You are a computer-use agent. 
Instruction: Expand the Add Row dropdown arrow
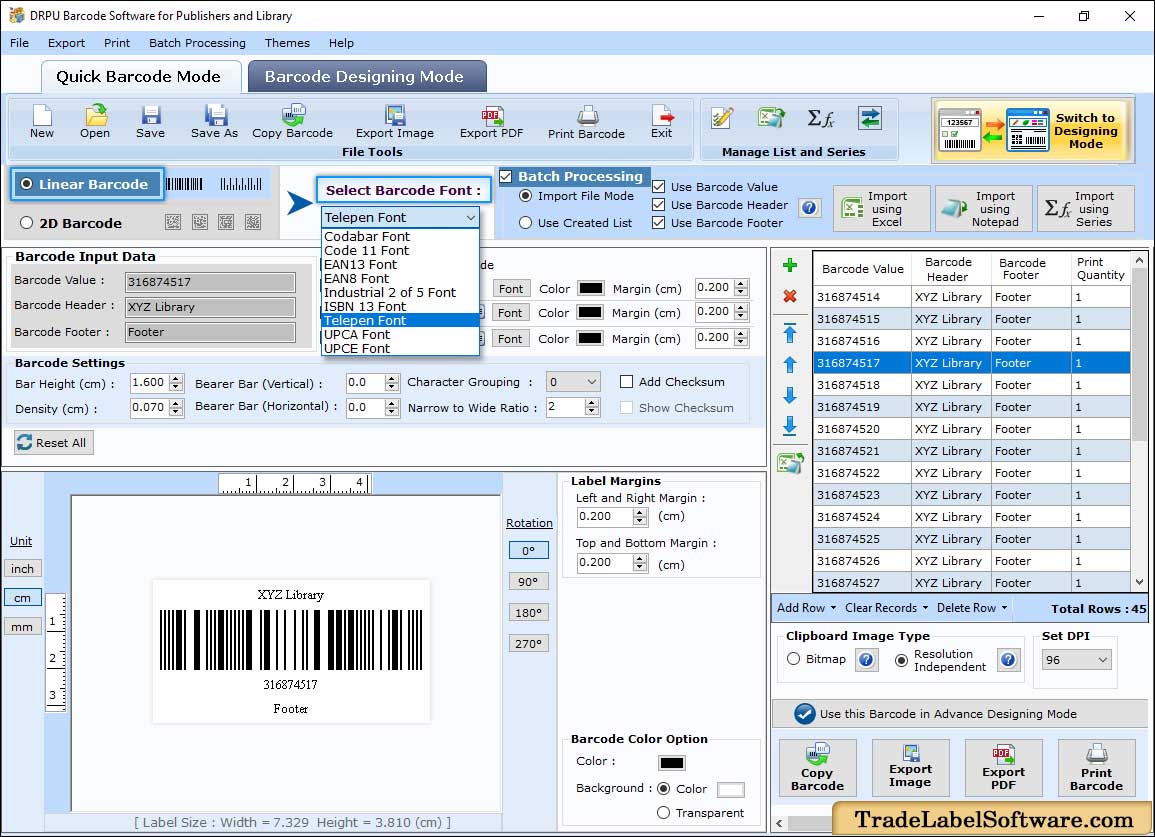(833, 609)
